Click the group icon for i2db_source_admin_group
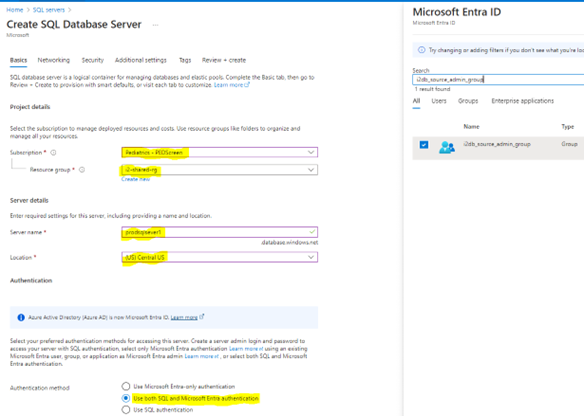Image resolution: width=584 pixels, height=416 pixels. click(x=447, y=147)
